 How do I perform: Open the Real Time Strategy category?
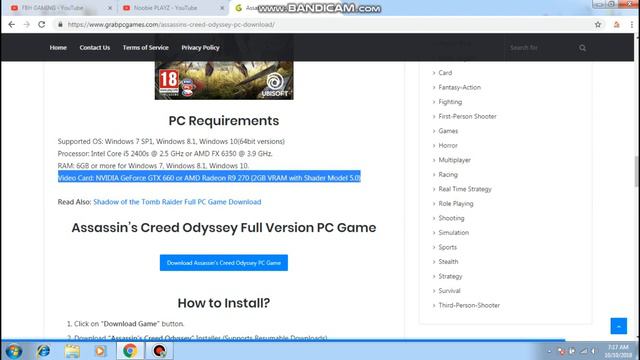465,189
